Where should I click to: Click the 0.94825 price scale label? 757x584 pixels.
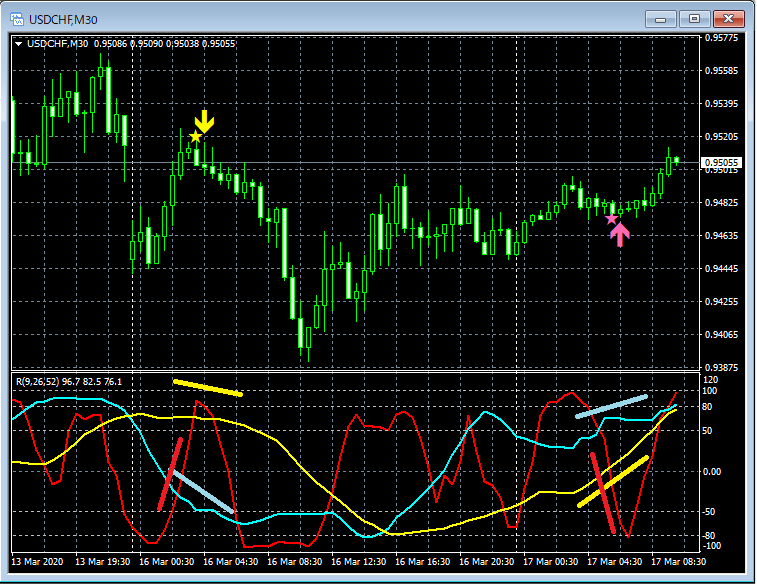point(722,202)
